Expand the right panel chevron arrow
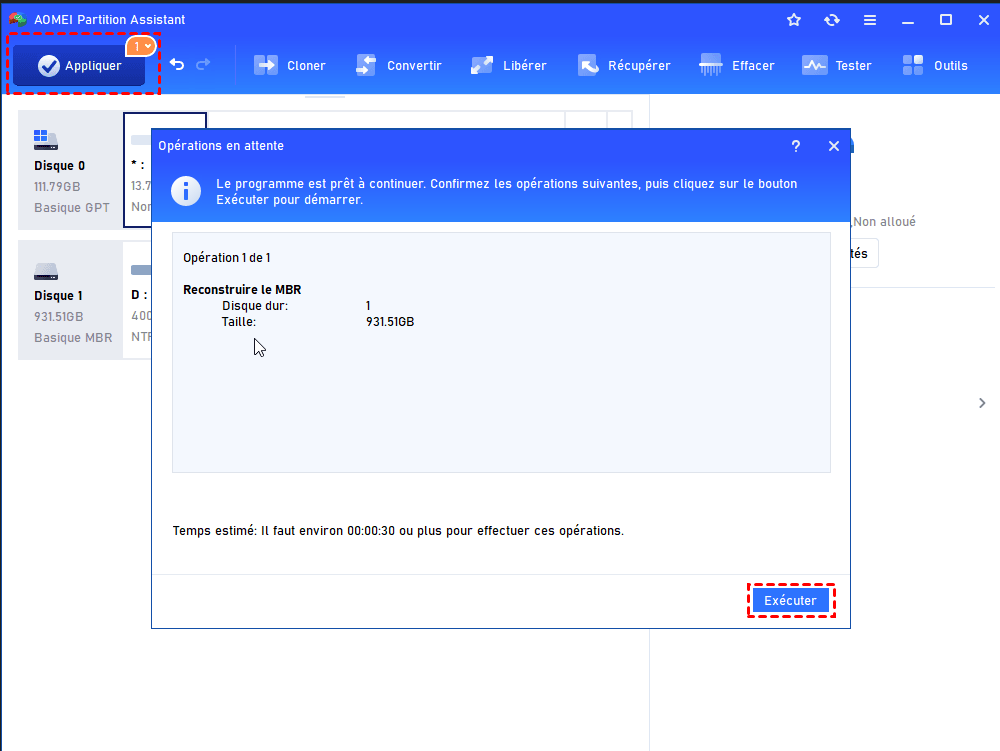 point(982,403)
